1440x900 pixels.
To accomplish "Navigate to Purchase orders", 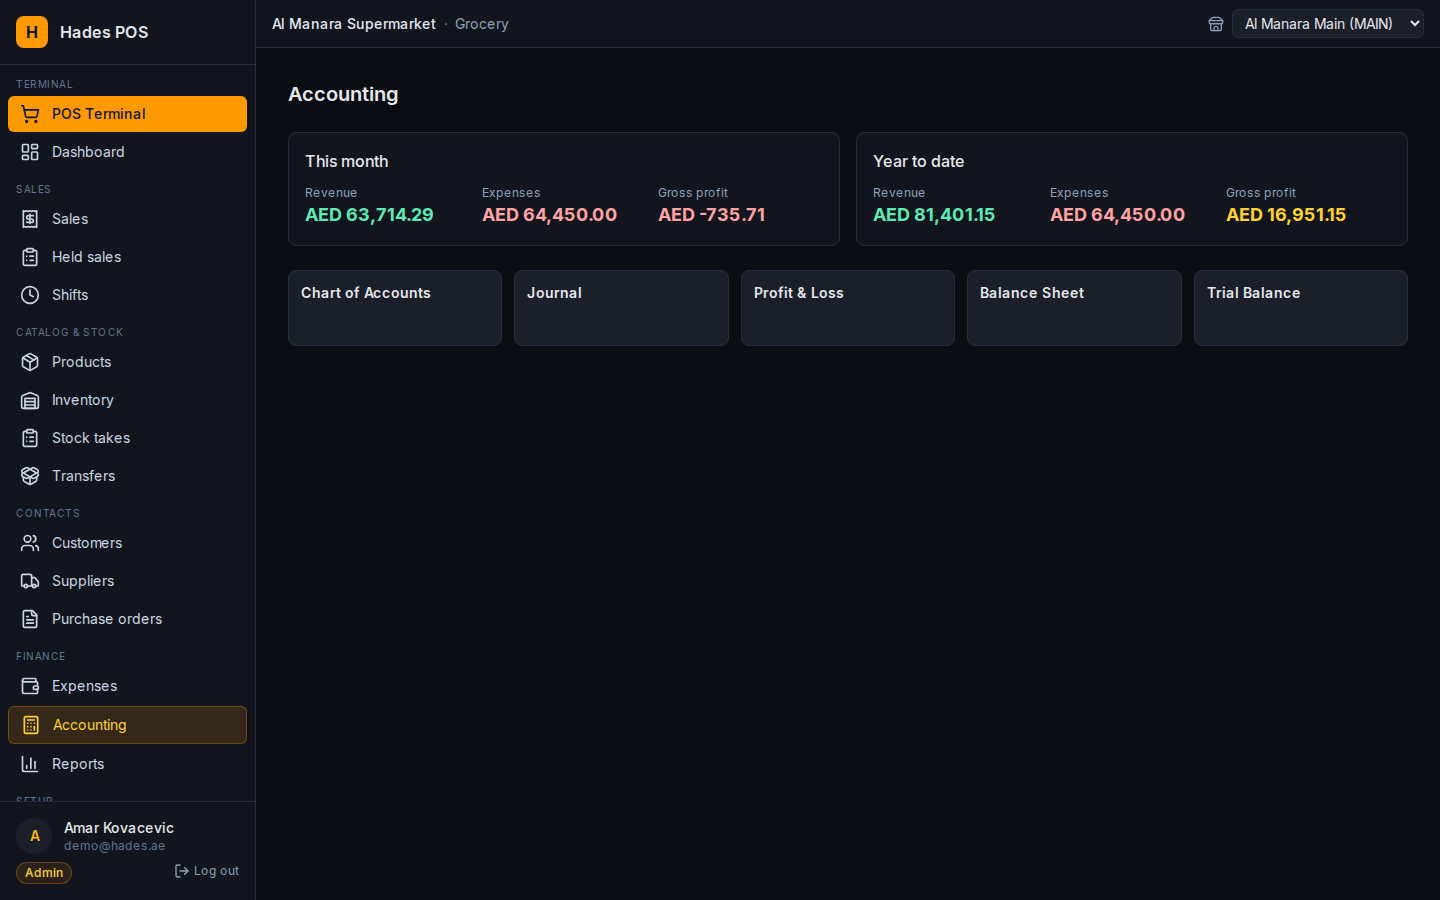I will (x=127, y=619).
